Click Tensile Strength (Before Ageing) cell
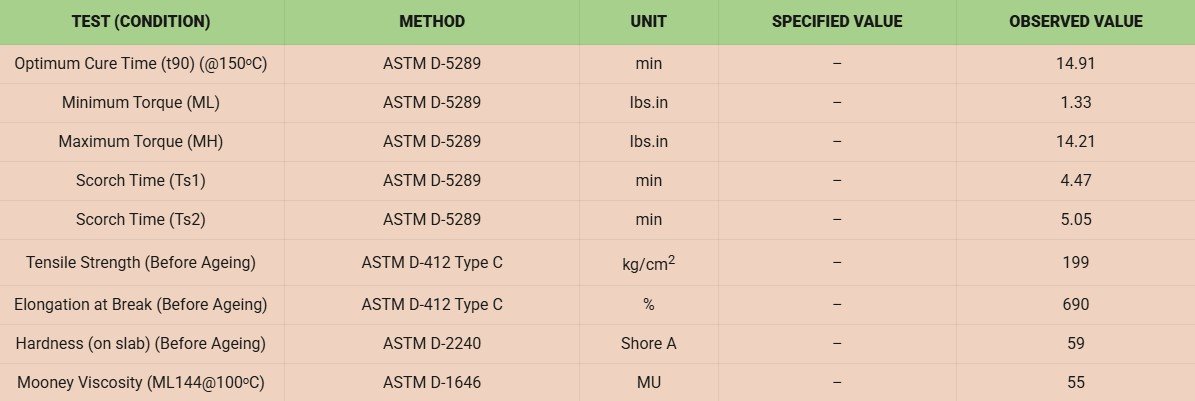Viewport: 1195px width, 401px height. pyautogui.click(x=141, y=262)
